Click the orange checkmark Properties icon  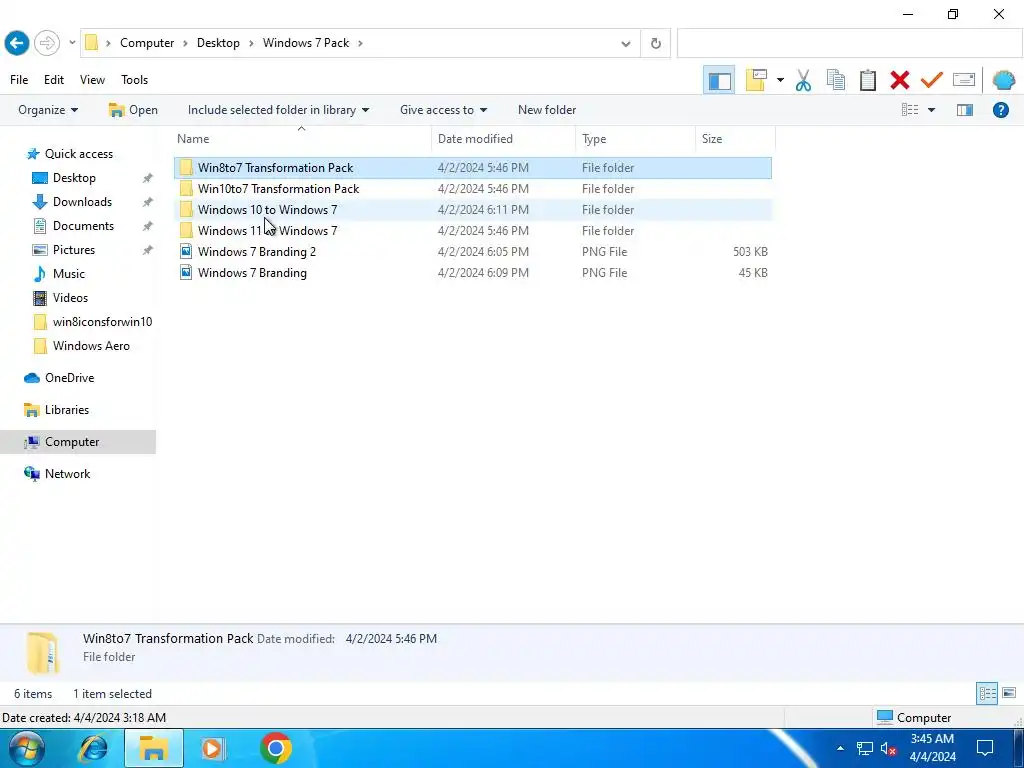pyautogui.click(x=932, y=80)
